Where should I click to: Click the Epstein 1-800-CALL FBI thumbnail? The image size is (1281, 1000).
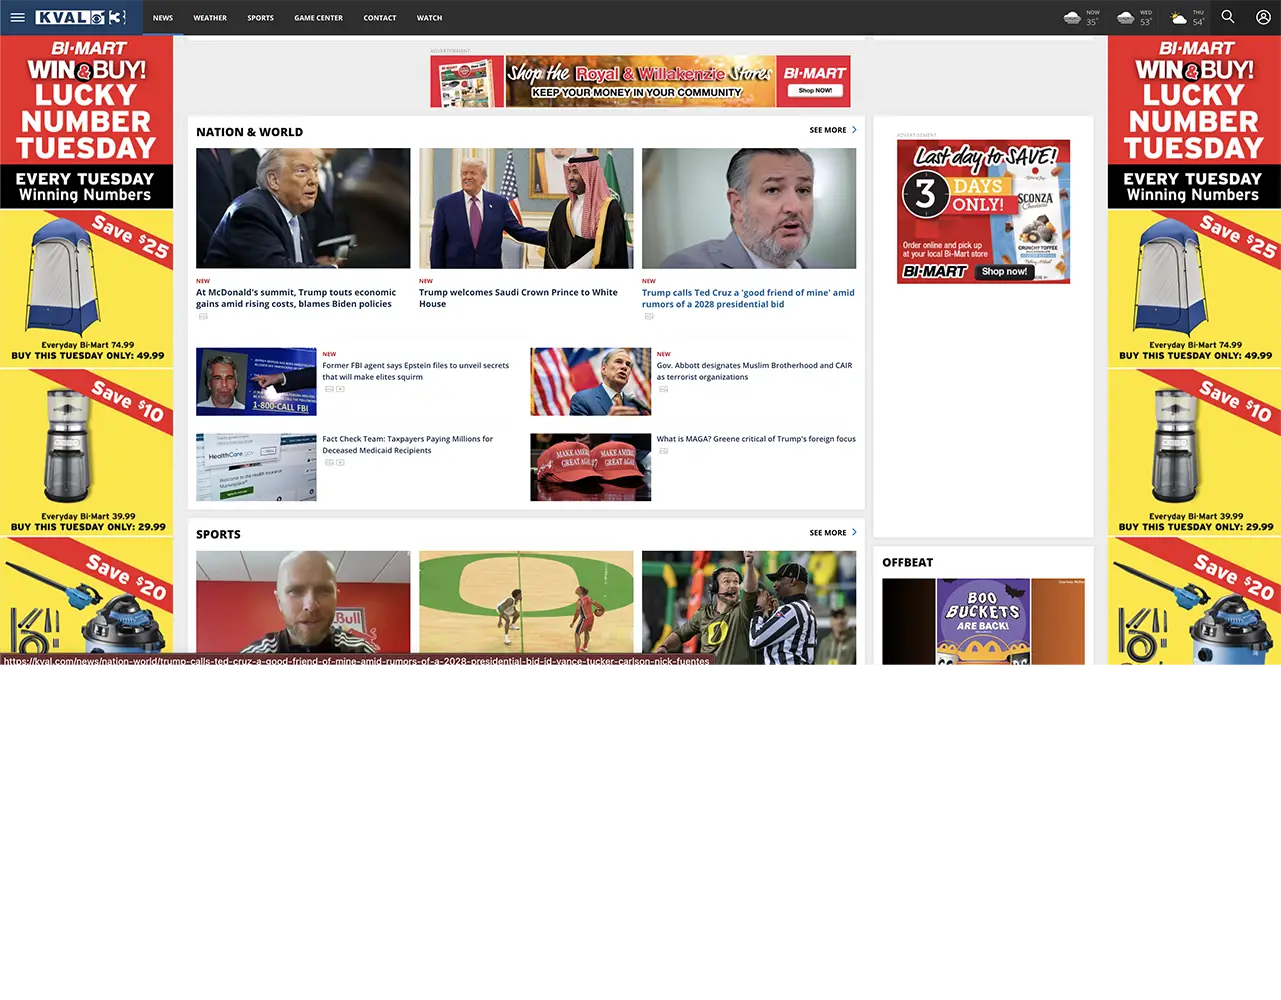tap(256, 381)
